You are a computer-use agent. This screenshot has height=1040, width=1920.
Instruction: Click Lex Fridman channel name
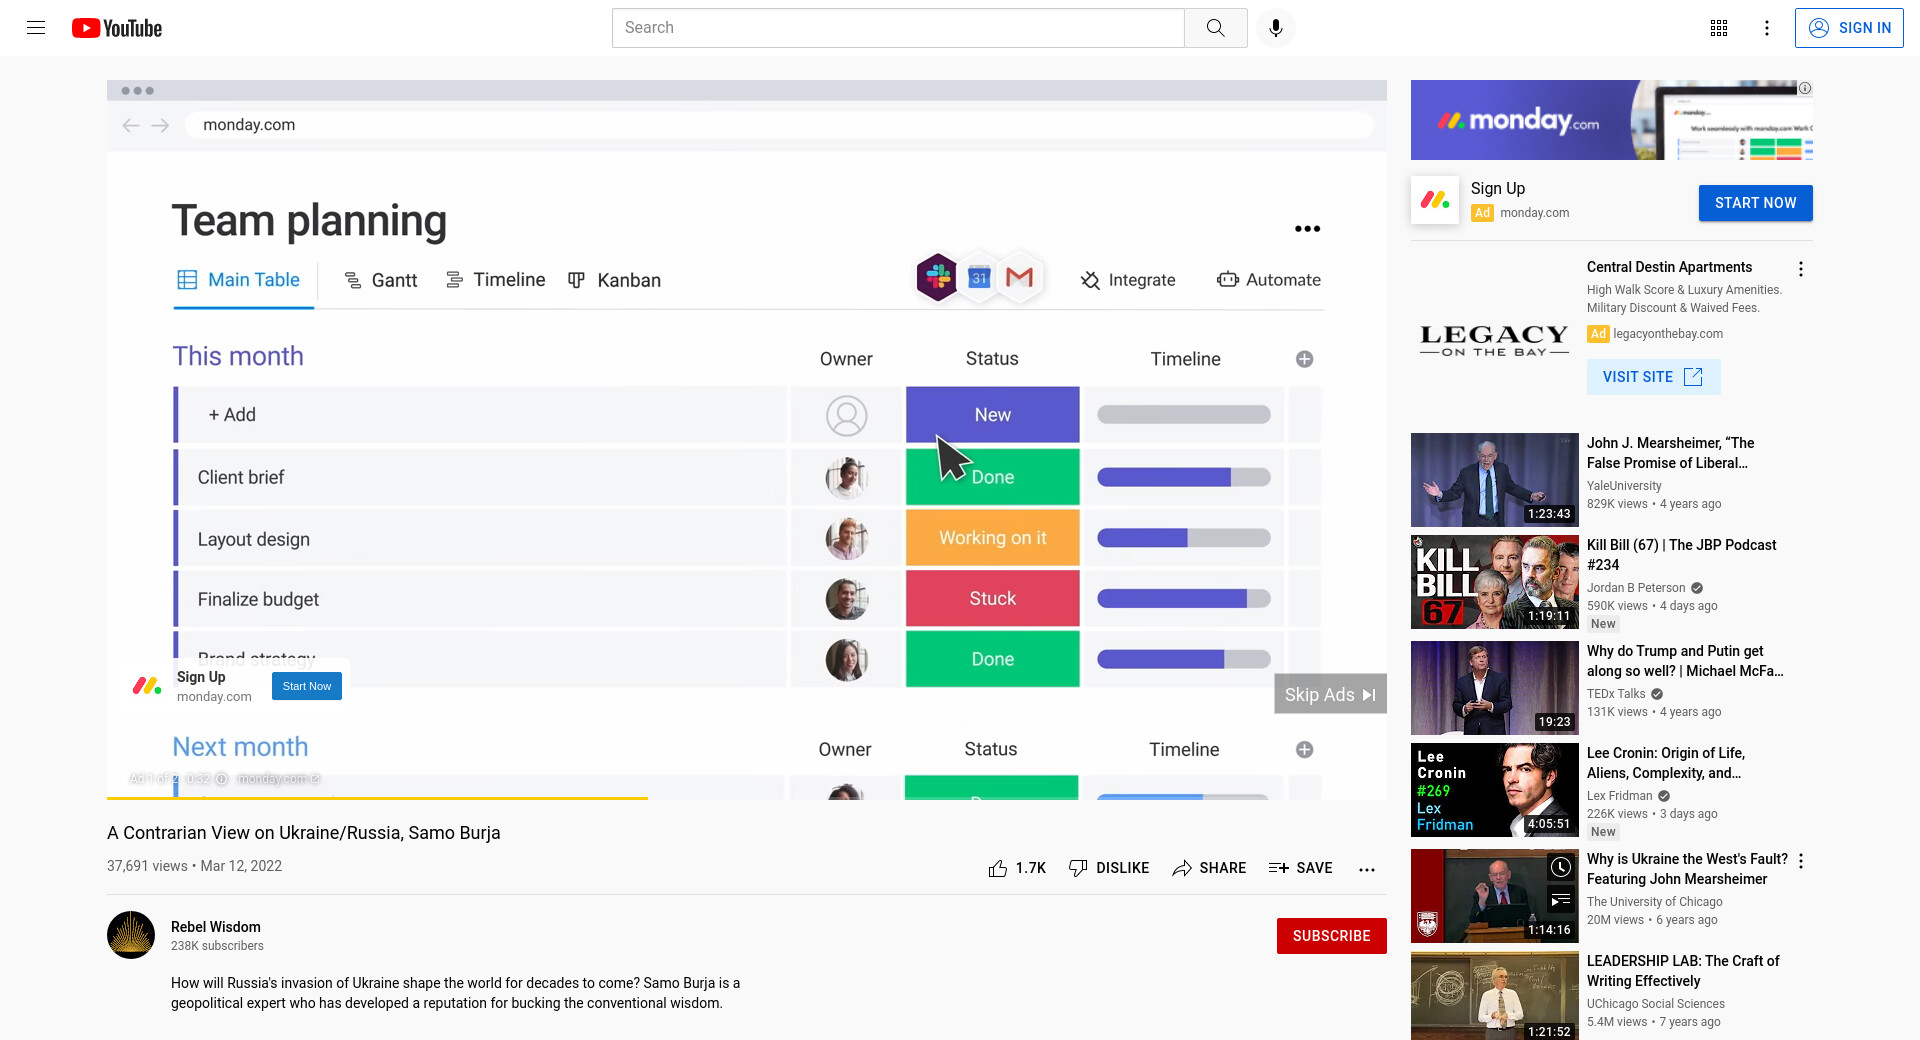click(1619, 796)
